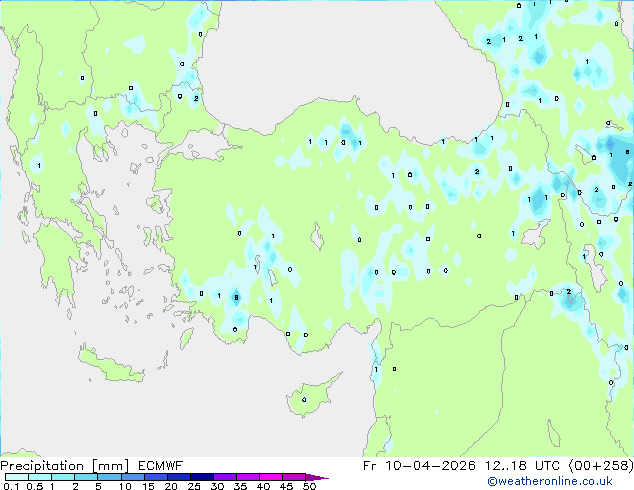
Task: Click the 0.1–0.5 mm palest legend swatch
Action: (17, 477)
